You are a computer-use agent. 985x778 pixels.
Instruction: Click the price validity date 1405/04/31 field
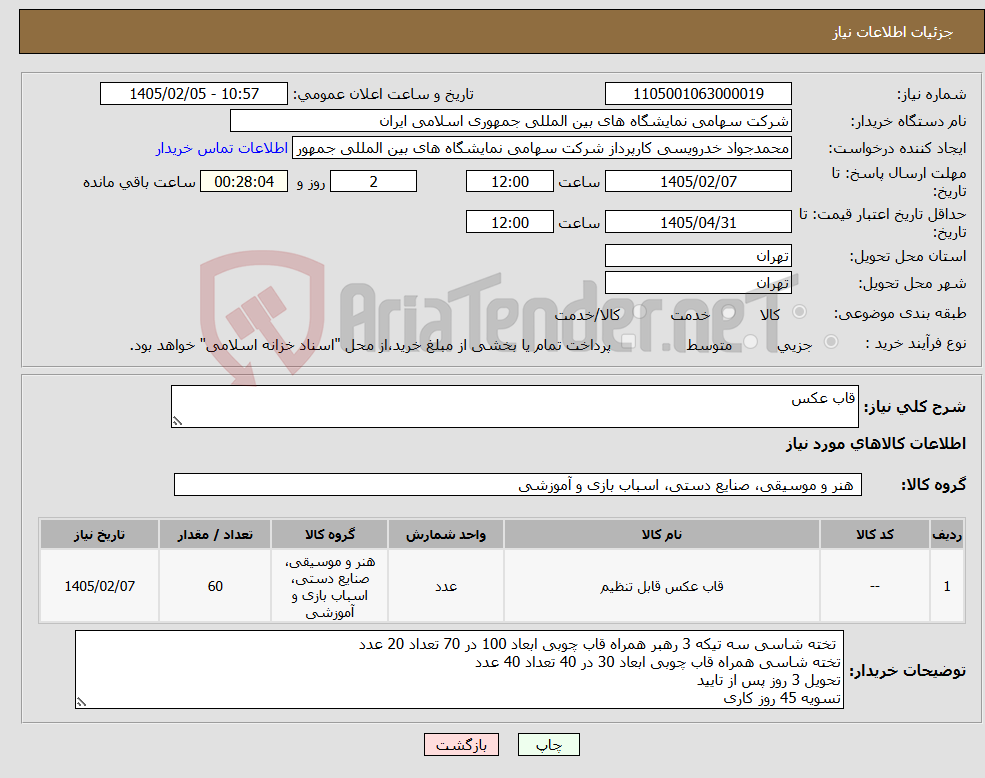click(698, 222)
